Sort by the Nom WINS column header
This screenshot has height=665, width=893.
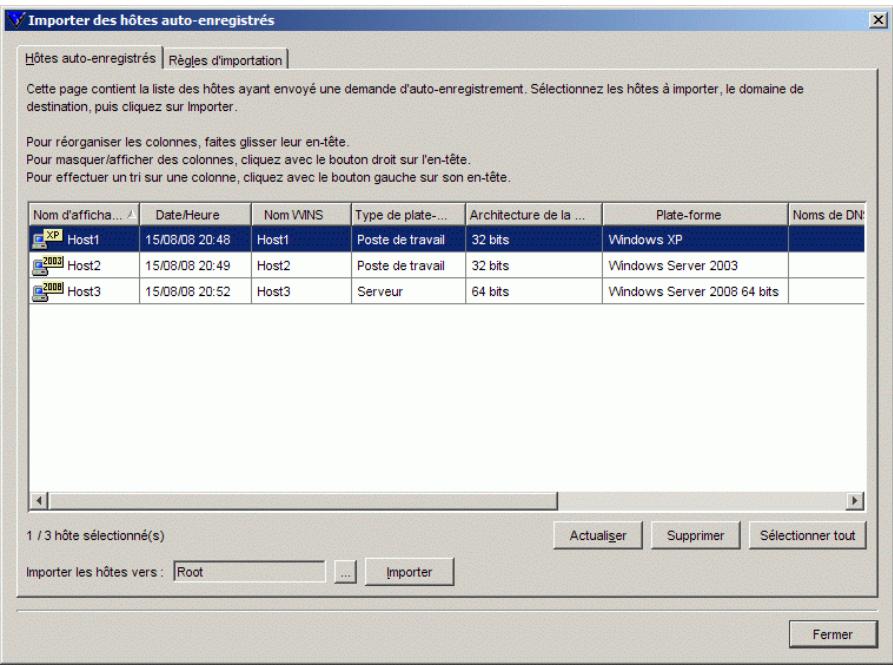point(301,215)
